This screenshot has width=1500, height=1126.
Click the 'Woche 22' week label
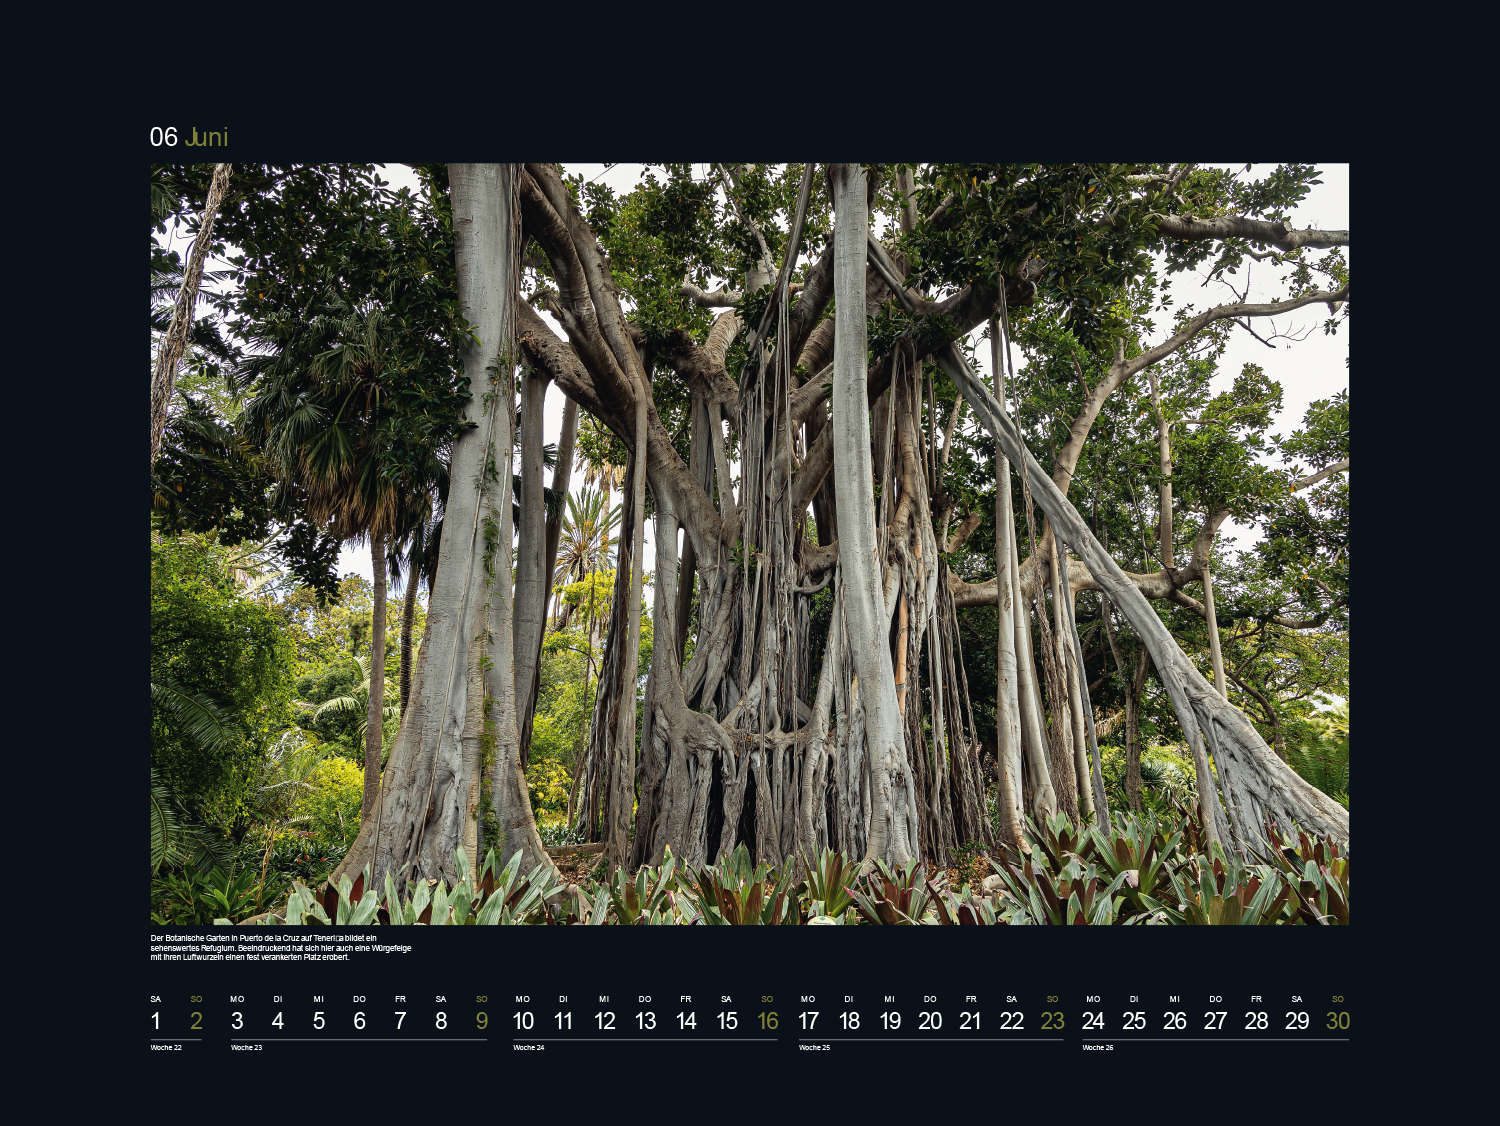coord(166,1048)
